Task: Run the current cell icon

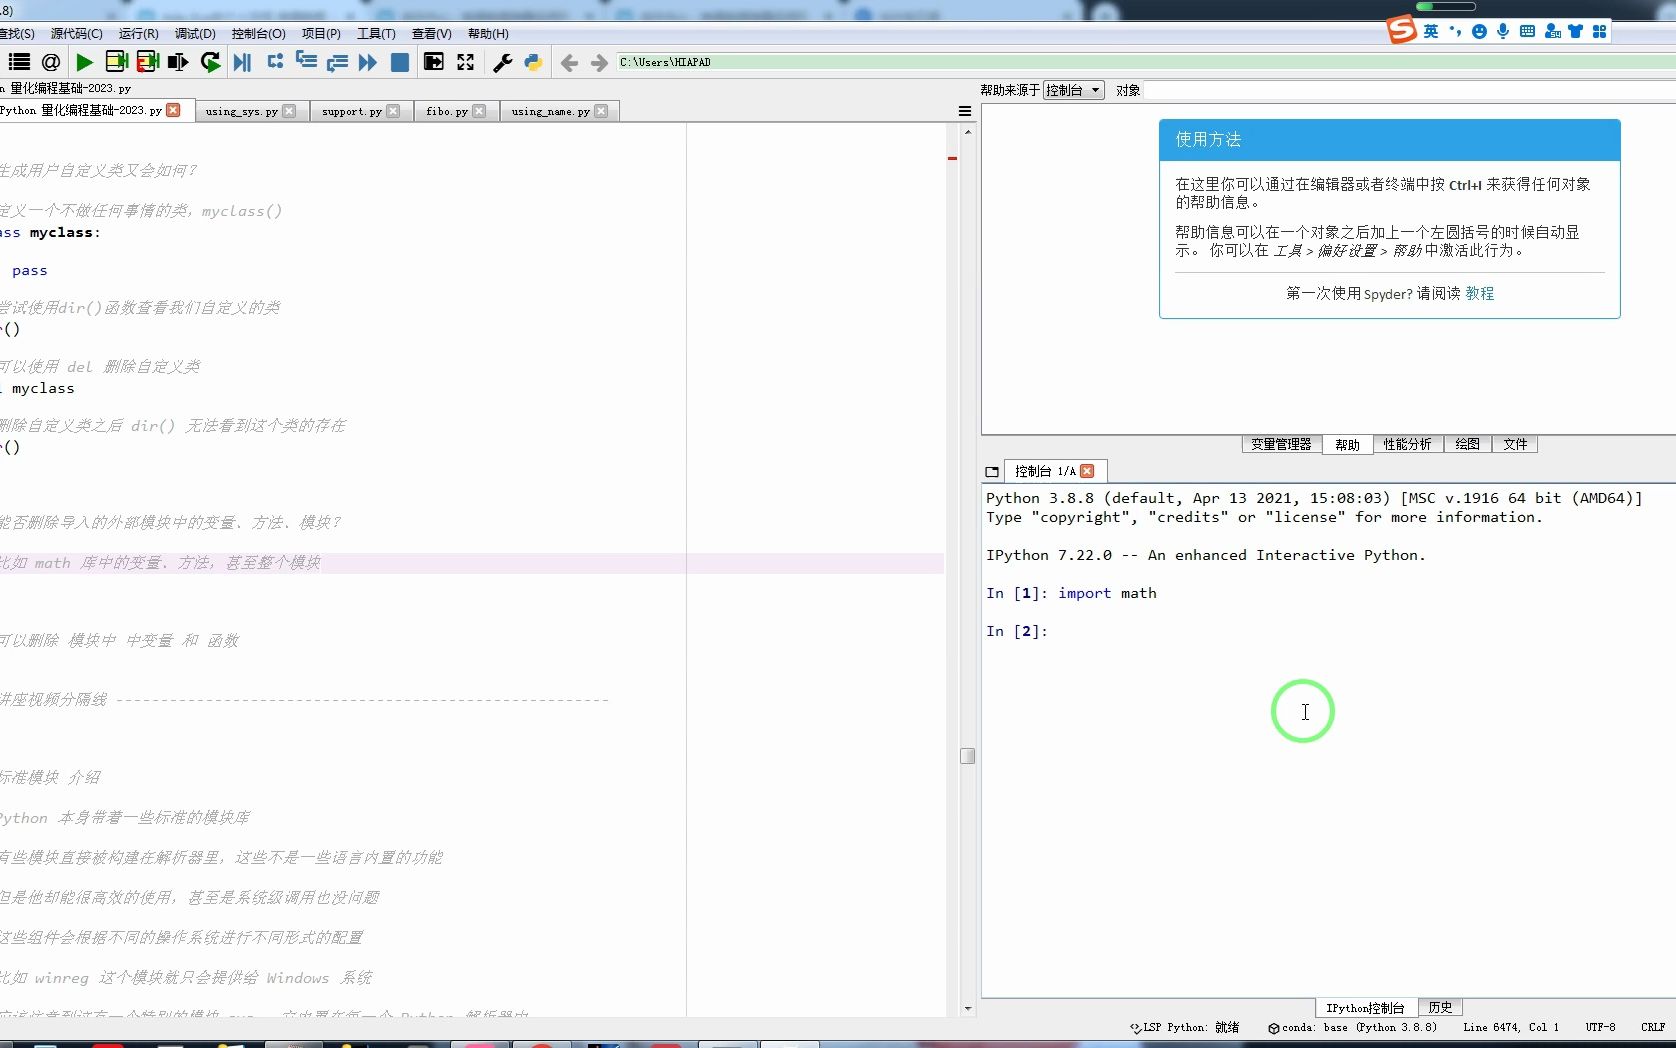Action: pos(116,62)
